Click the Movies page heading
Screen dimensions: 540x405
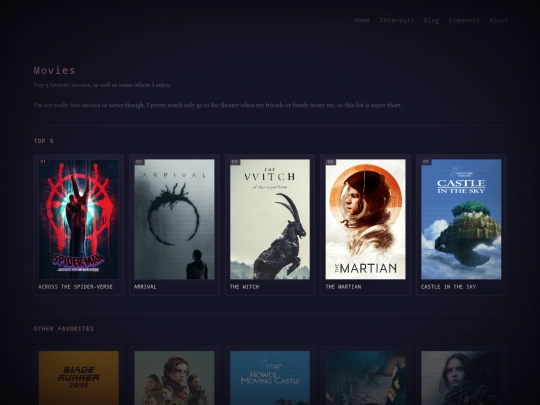tap(54, 71)
